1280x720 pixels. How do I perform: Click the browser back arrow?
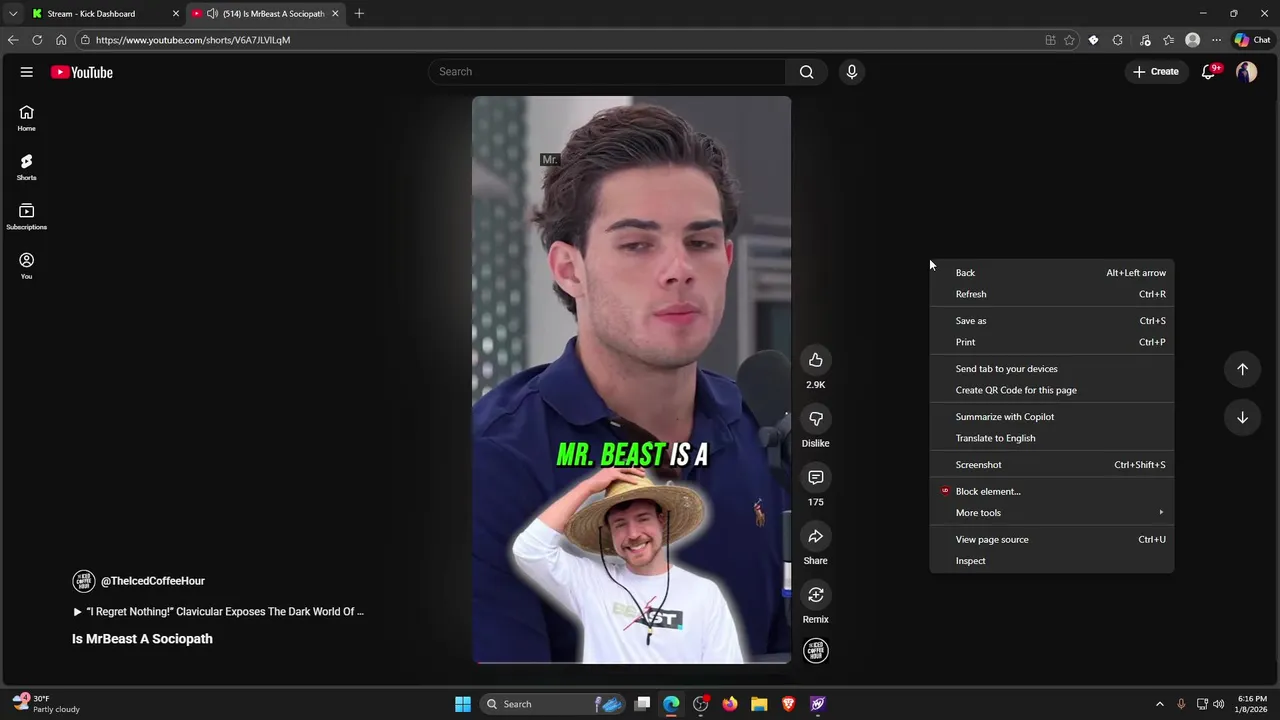(13, 40)
